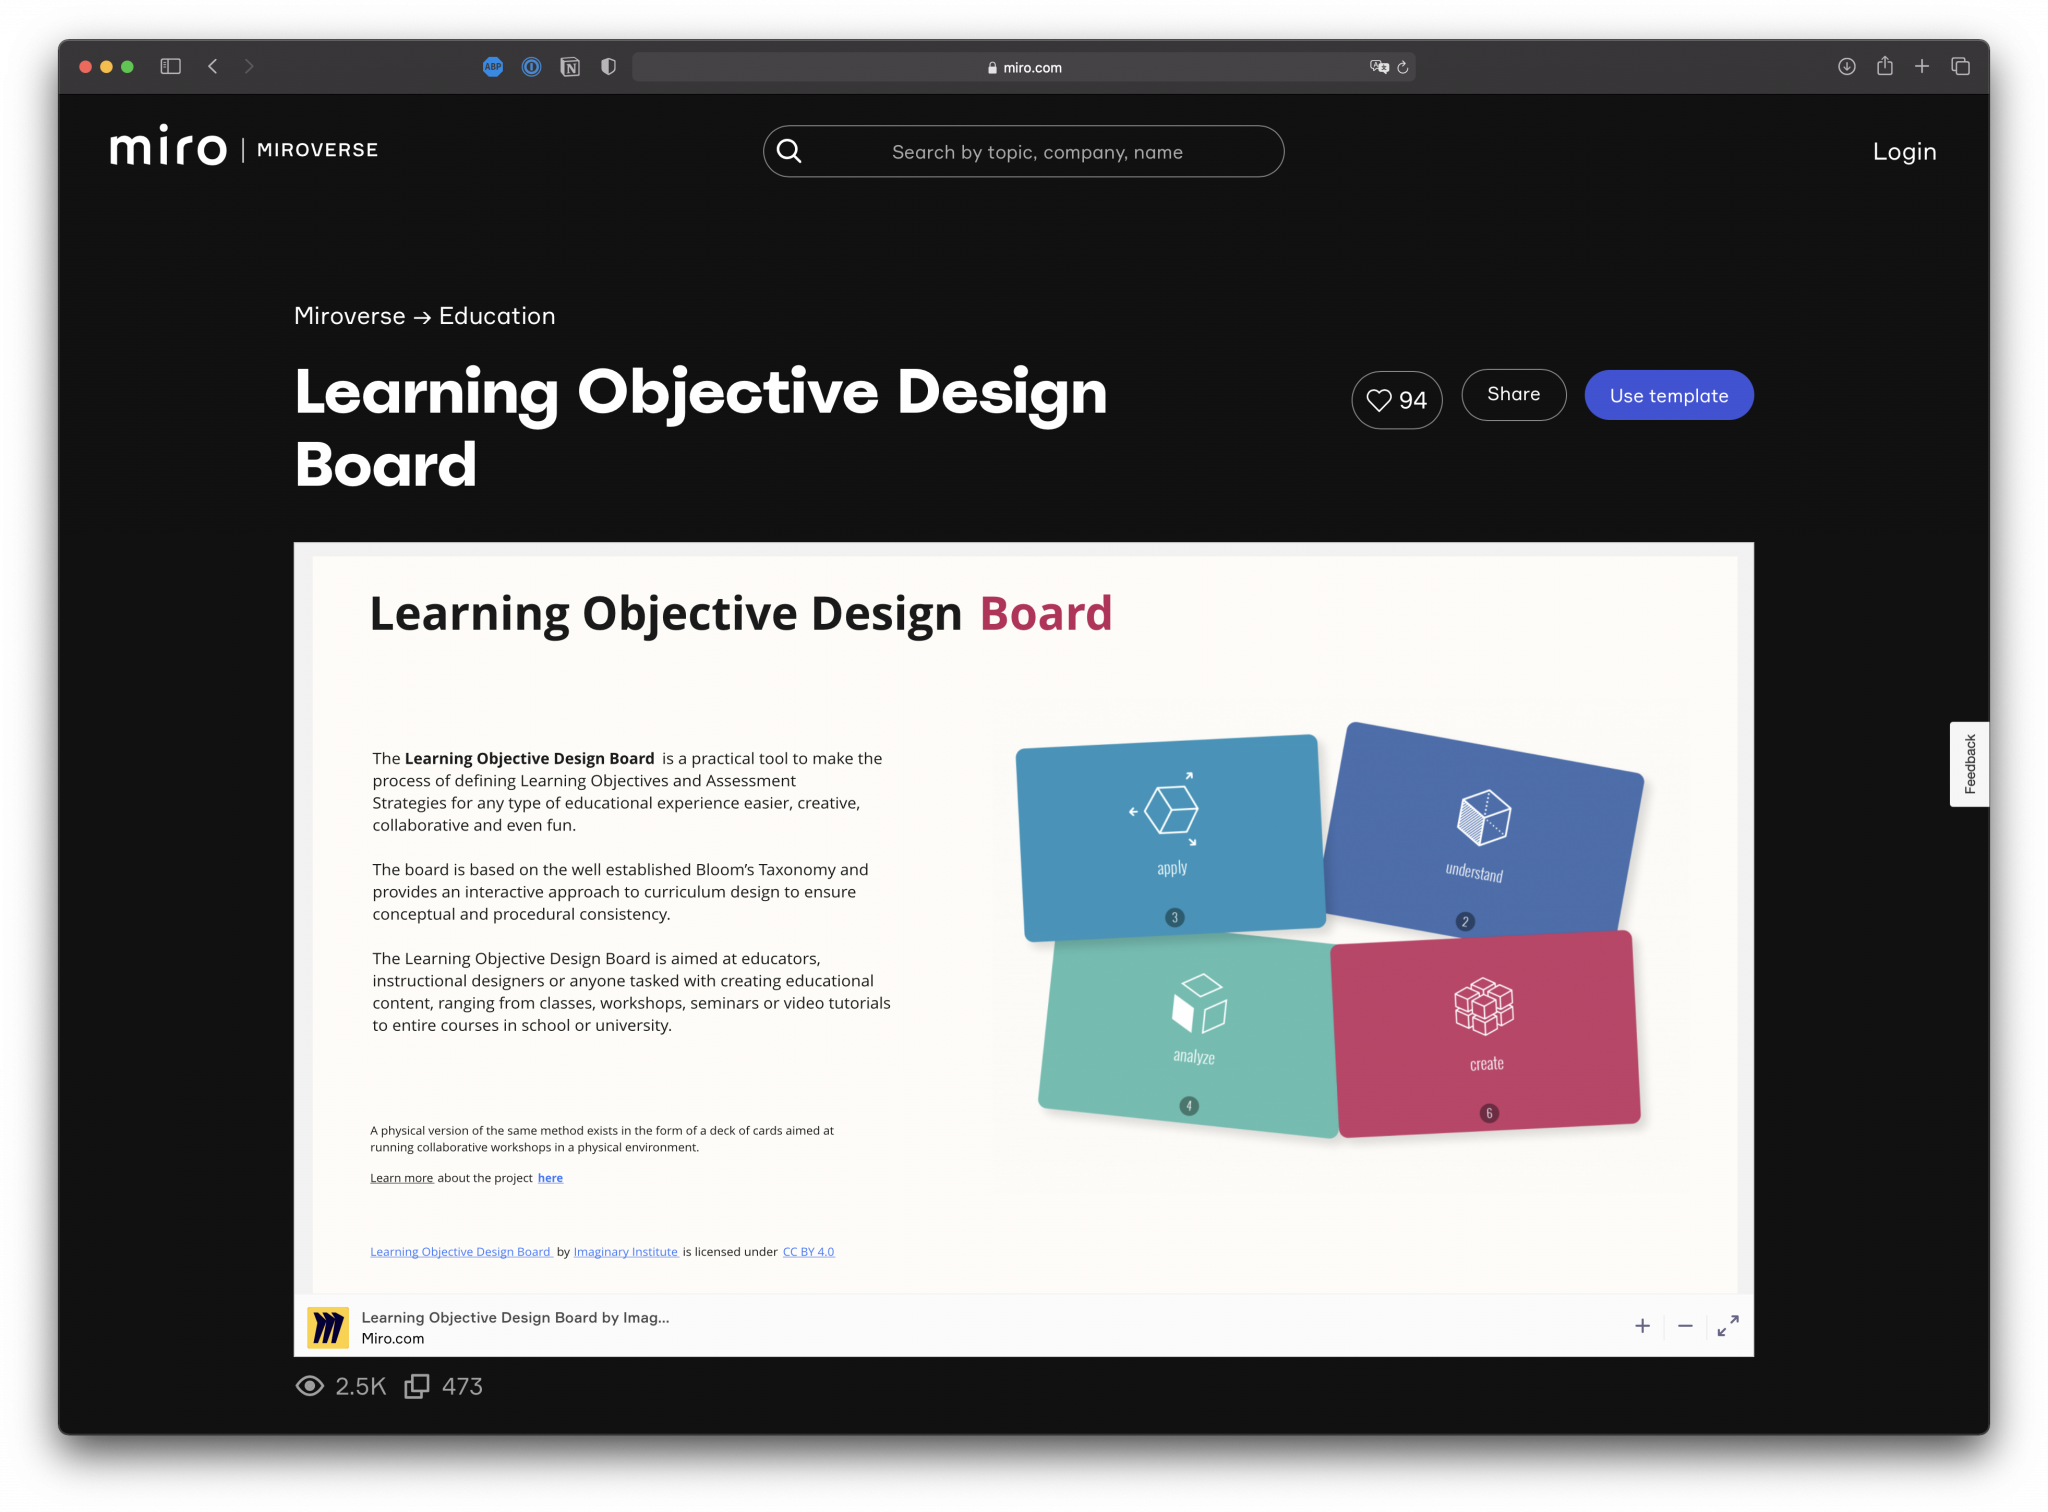Open the Share dialog
Image resolution: width=2048 pixels, height=1512 pixels.
pos(1513,394)
